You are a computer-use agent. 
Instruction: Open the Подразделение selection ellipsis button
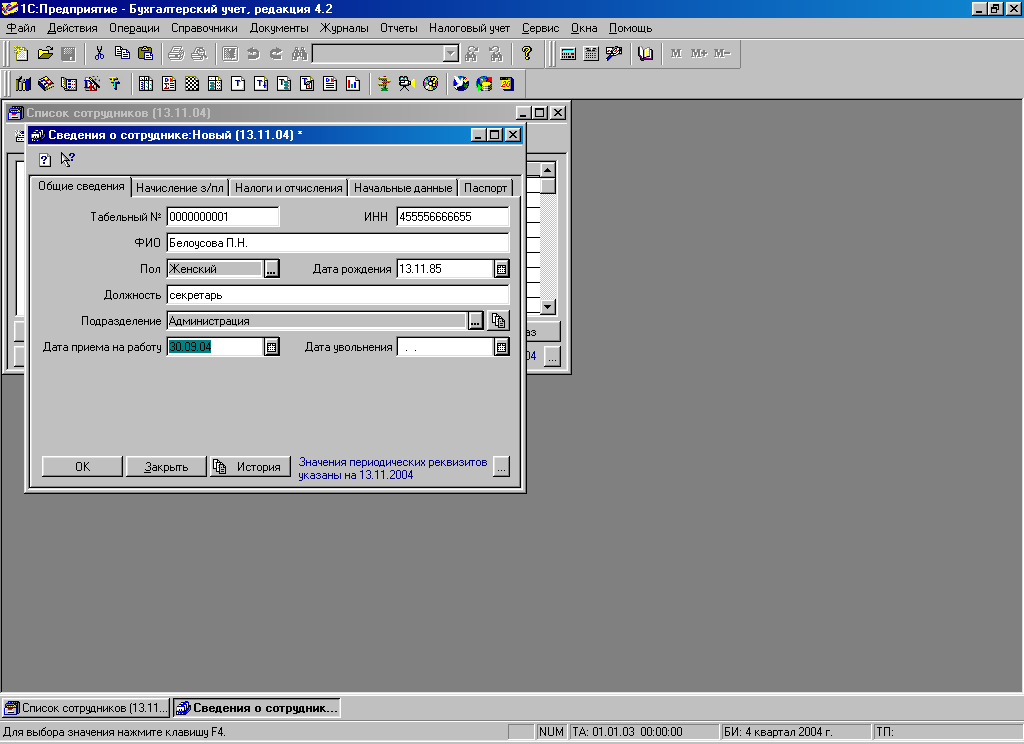click(x=475, y=321)
